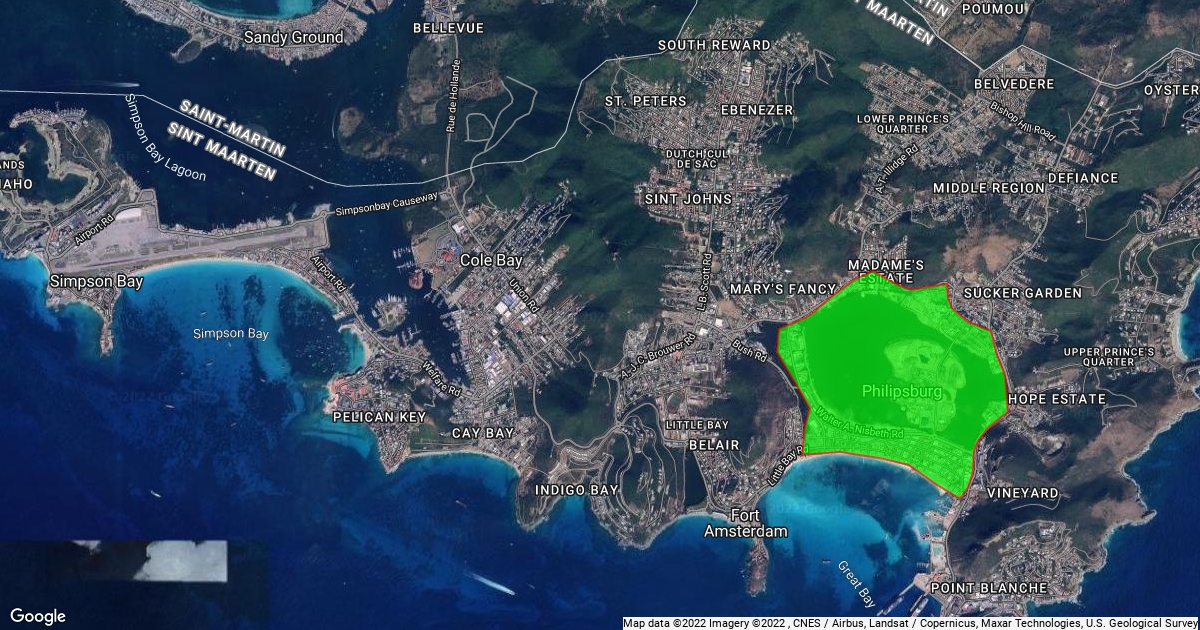Click the Indigo Bay label
1200x630 pixels.
coord(576,490)
